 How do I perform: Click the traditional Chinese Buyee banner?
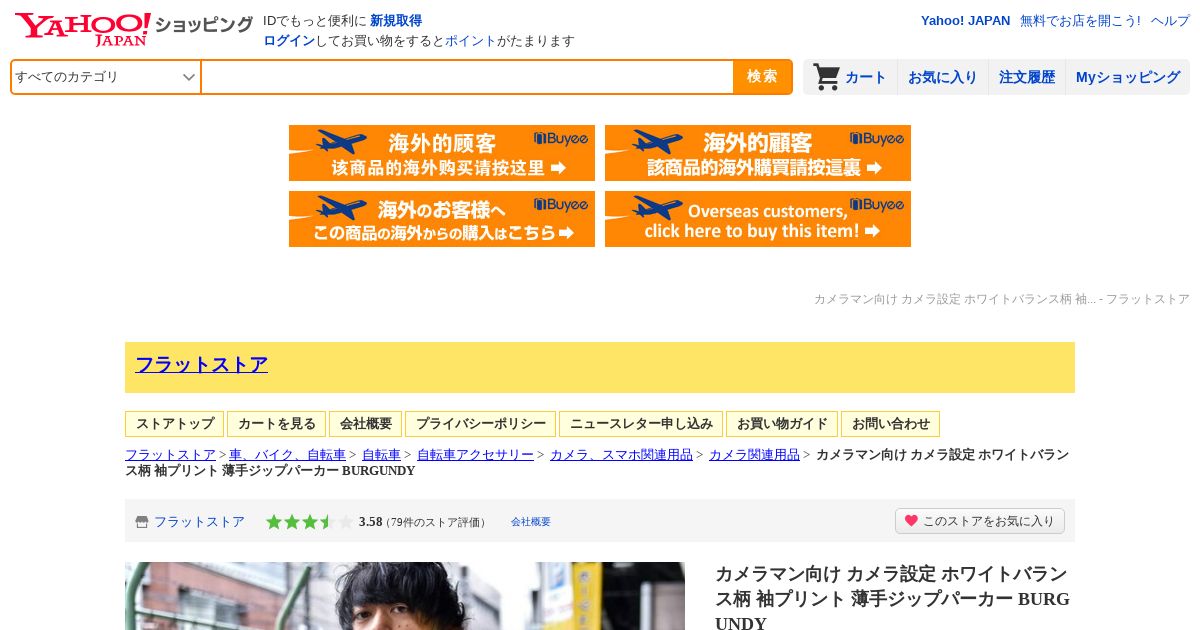[758, 153]
